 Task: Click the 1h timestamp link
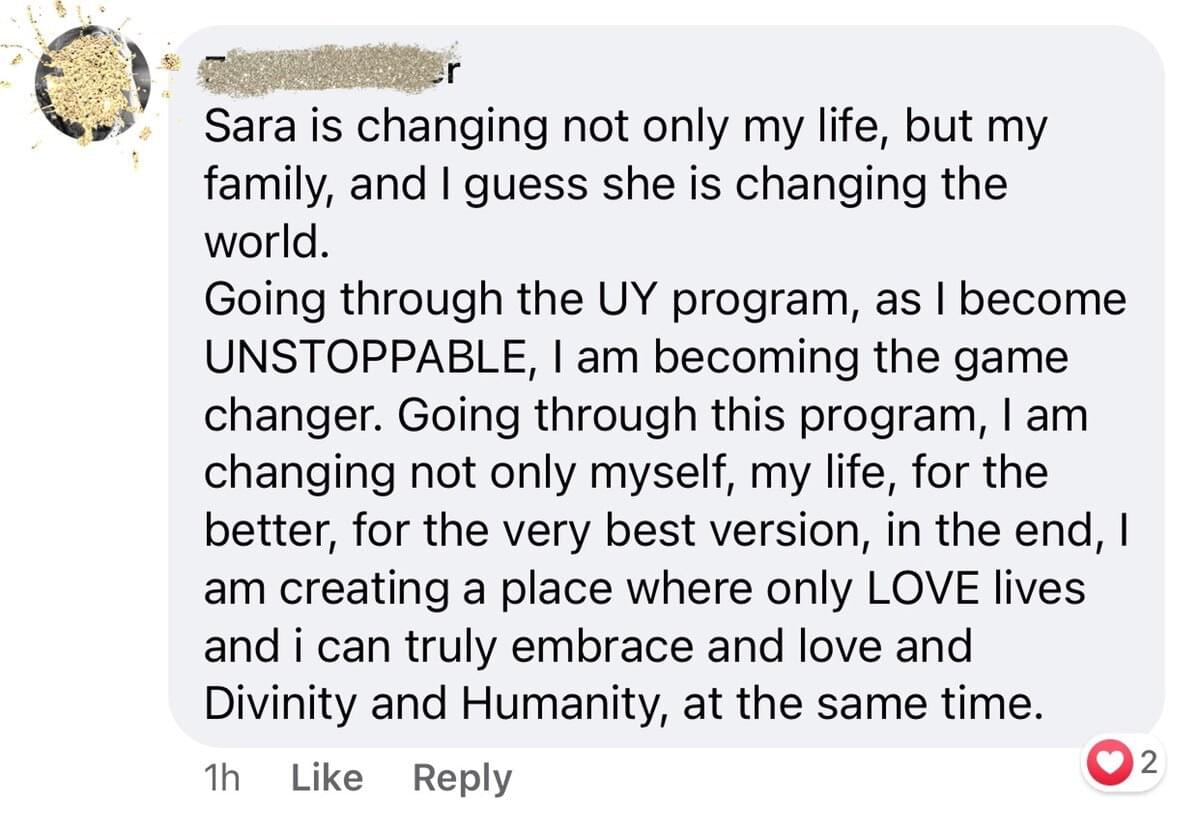[x=222, y=778]
